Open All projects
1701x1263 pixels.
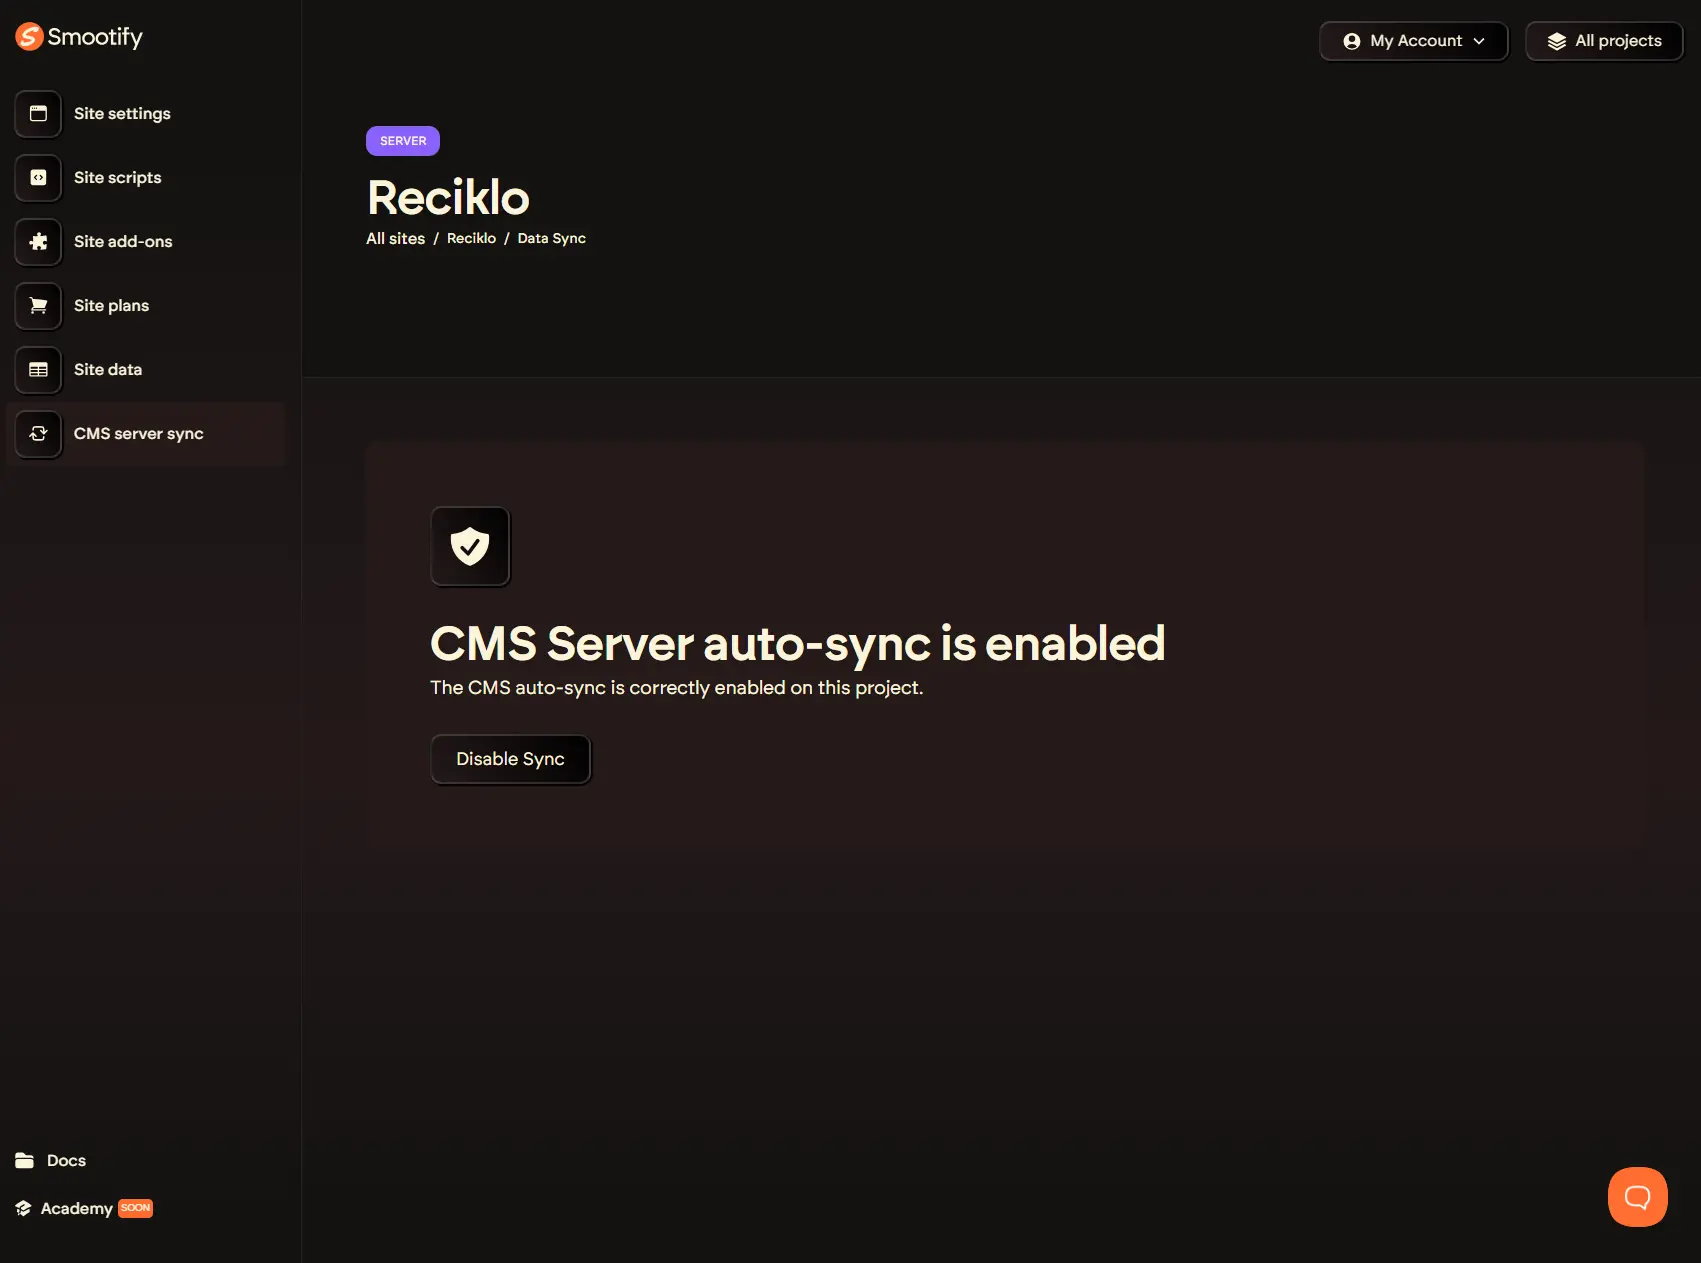point(1603,41)
